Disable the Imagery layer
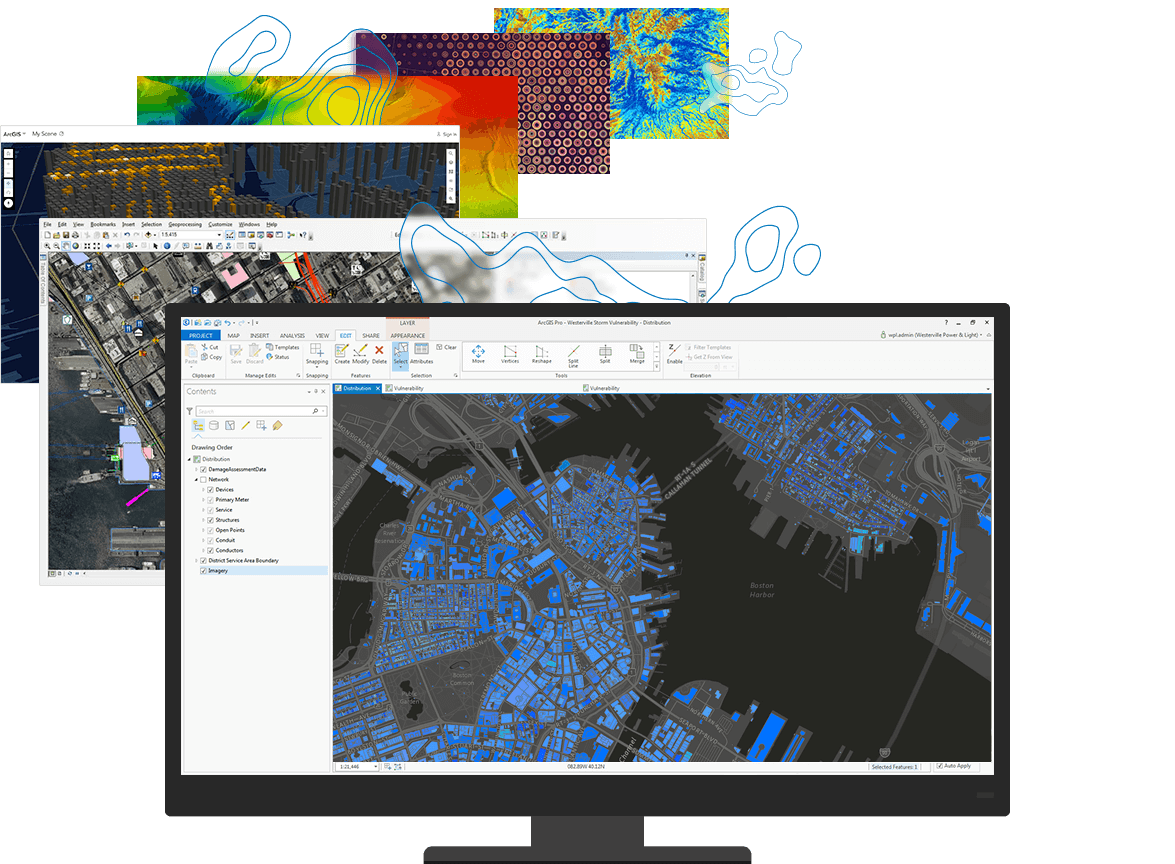This screenshot has width=1175, height=864. 202,570
